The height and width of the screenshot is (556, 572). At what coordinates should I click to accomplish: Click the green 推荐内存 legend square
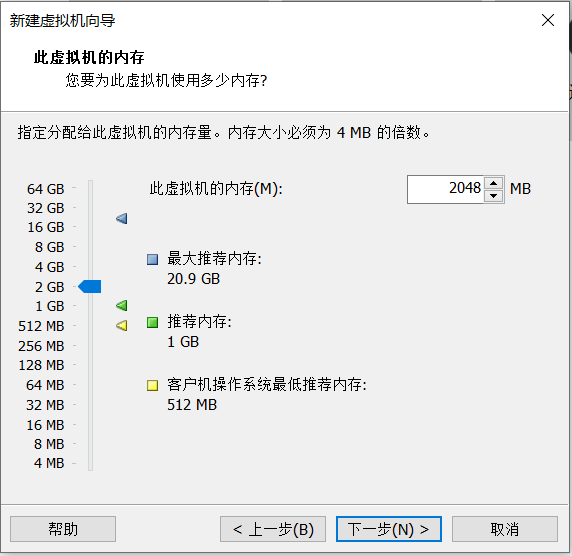152,323
